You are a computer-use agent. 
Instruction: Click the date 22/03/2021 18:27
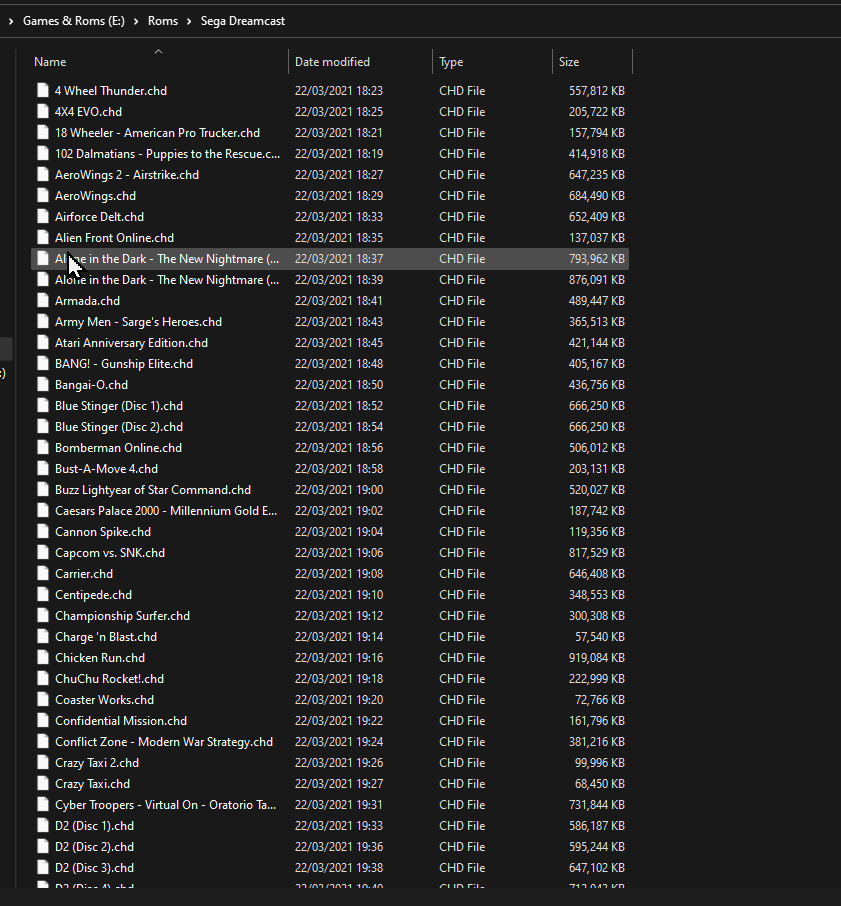(339, 174)
